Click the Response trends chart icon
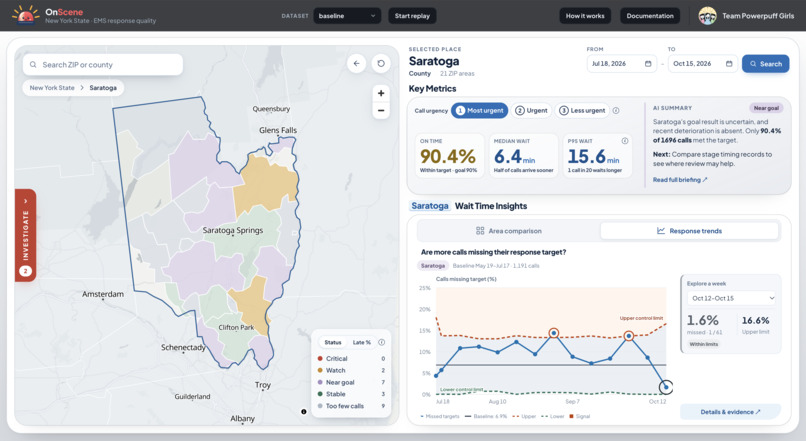Screen dimensions: 806x441 (x=661, y=231)
